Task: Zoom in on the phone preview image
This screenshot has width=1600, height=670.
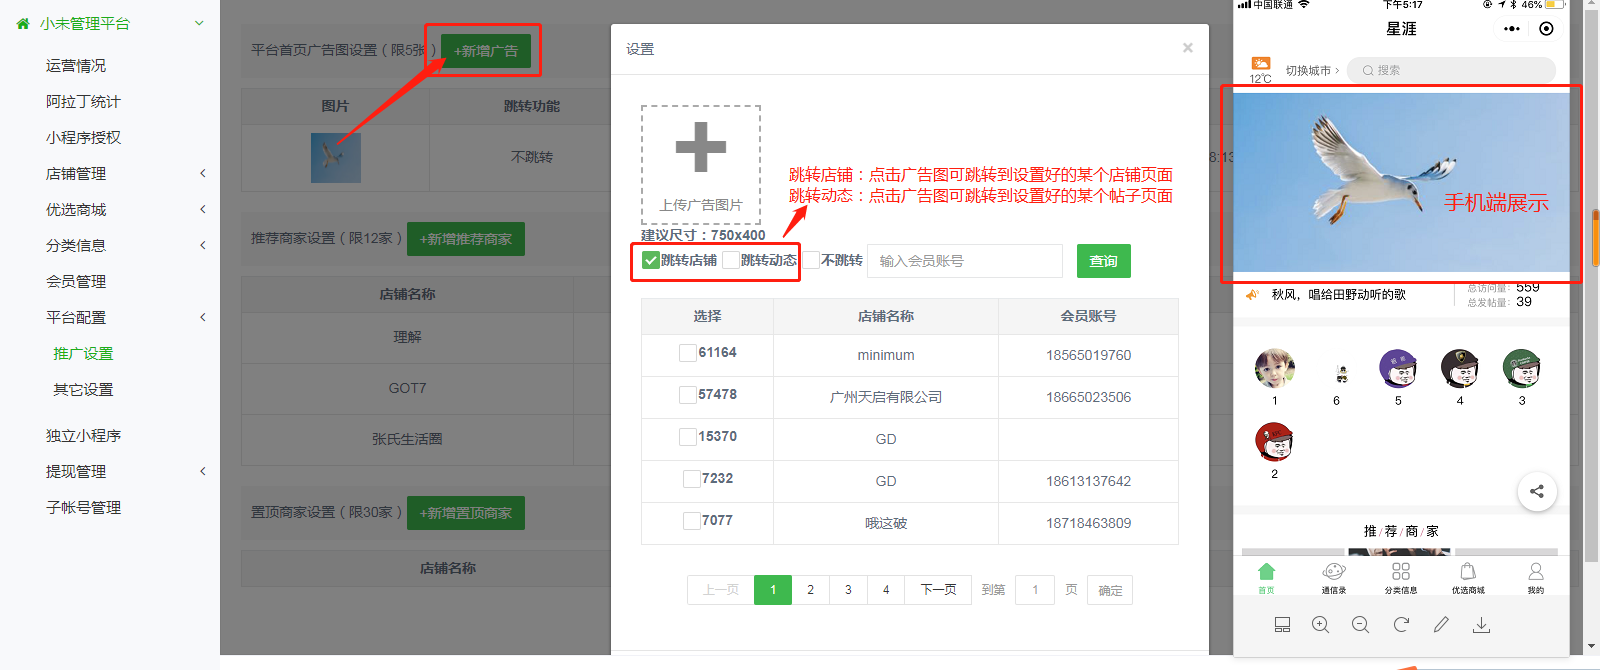Action: pyautogui.click(x=1320, y=625)
